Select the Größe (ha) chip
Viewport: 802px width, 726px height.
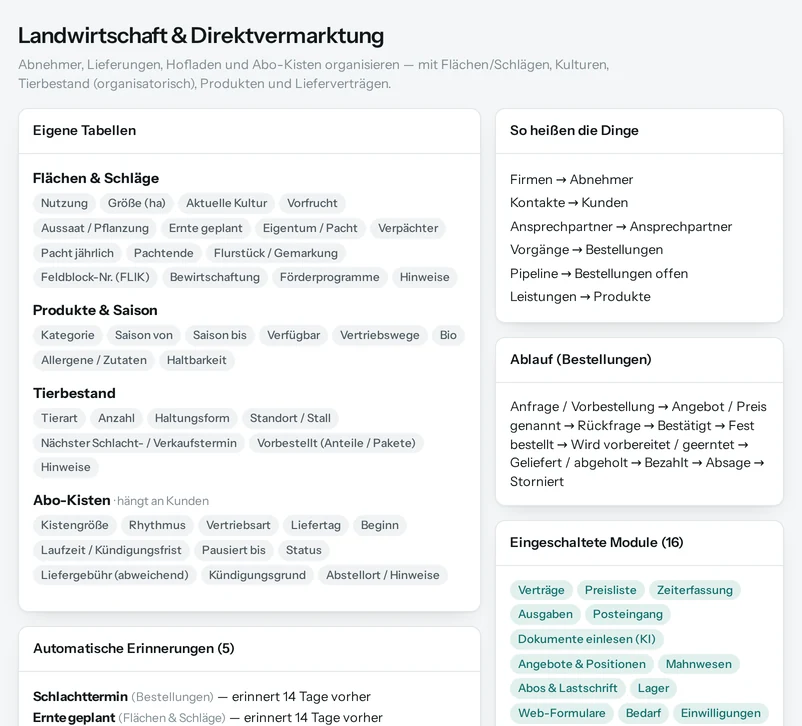(x=137, y=203)
